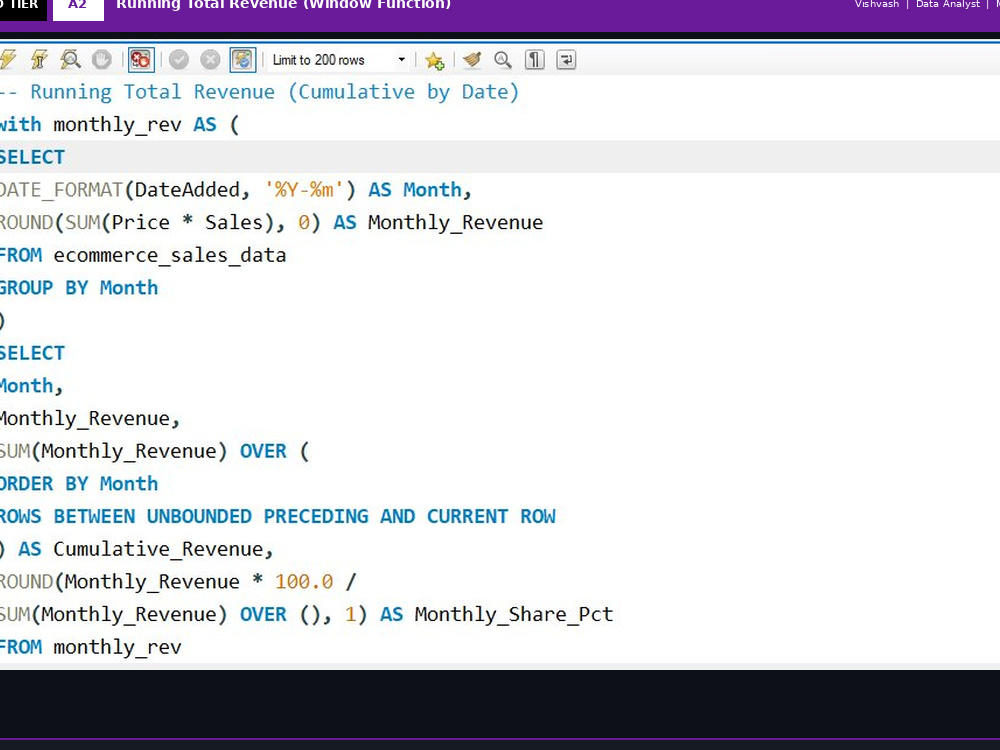Click the Monthly_Revenue alias after AS
The height and width of the screenshot is (750, 1000).
[455, 223]
